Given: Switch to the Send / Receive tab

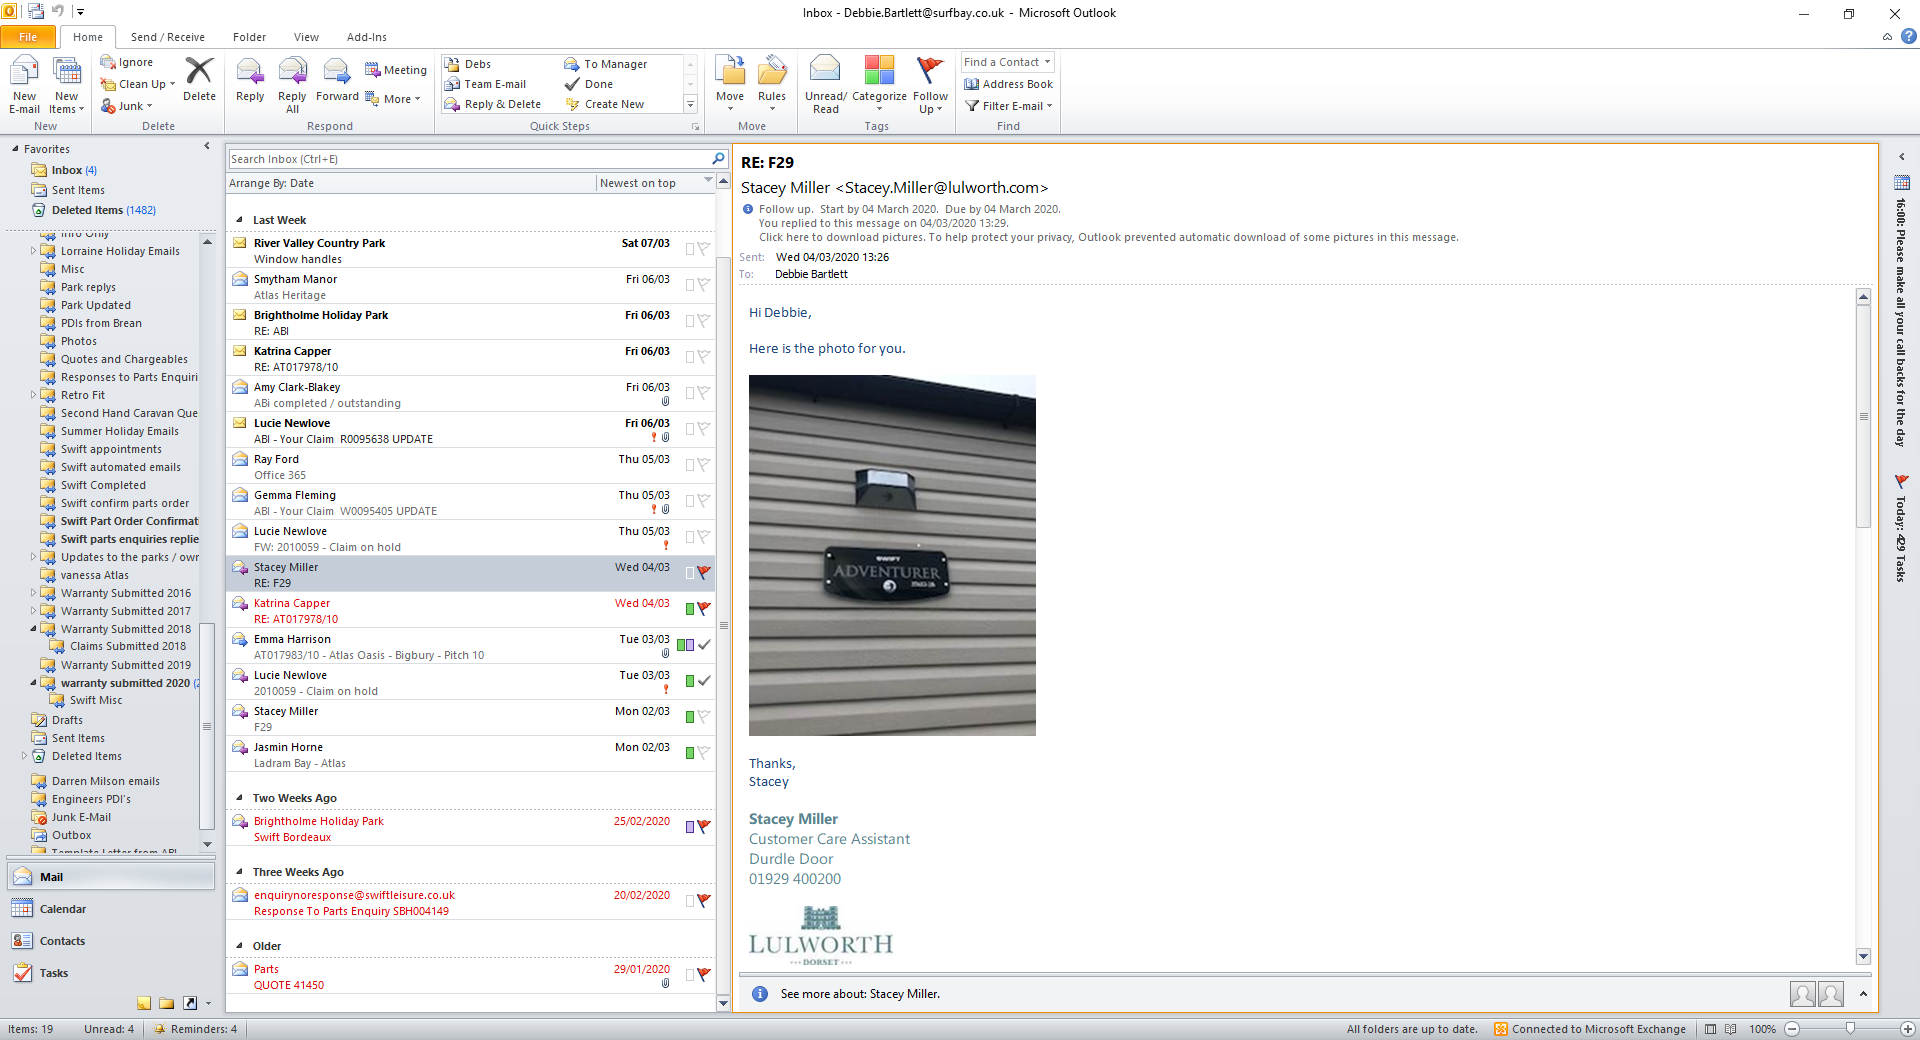Looking at the screenshot, I should (x=167, y=37).
